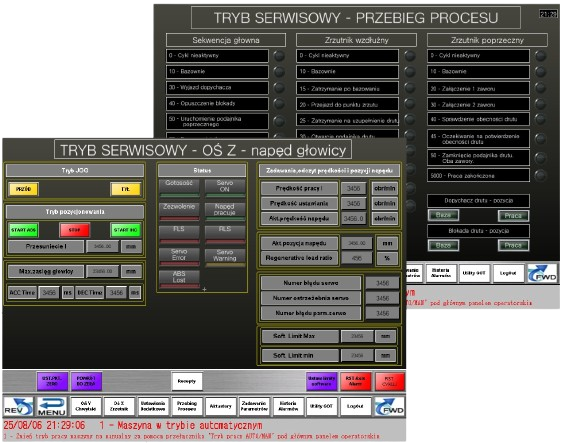
Task: Switch to Przebieg Procesu screen
Action: tap(187, 406)
